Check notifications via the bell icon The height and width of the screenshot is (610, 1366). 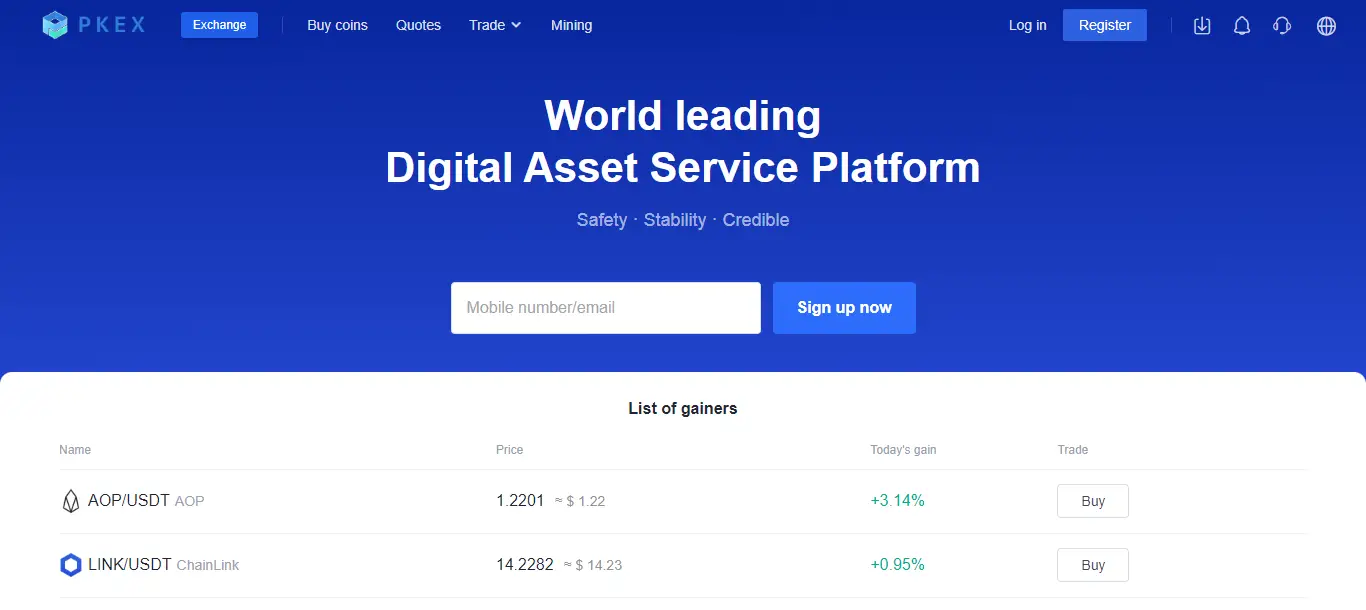[x=1242, y=25]
